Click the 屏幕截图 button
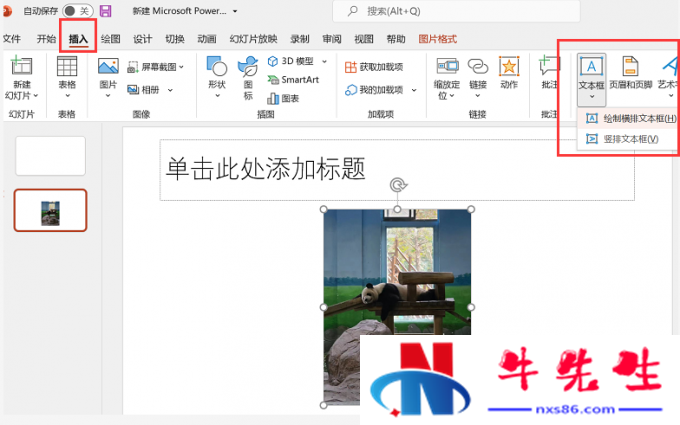 [156, 67]
